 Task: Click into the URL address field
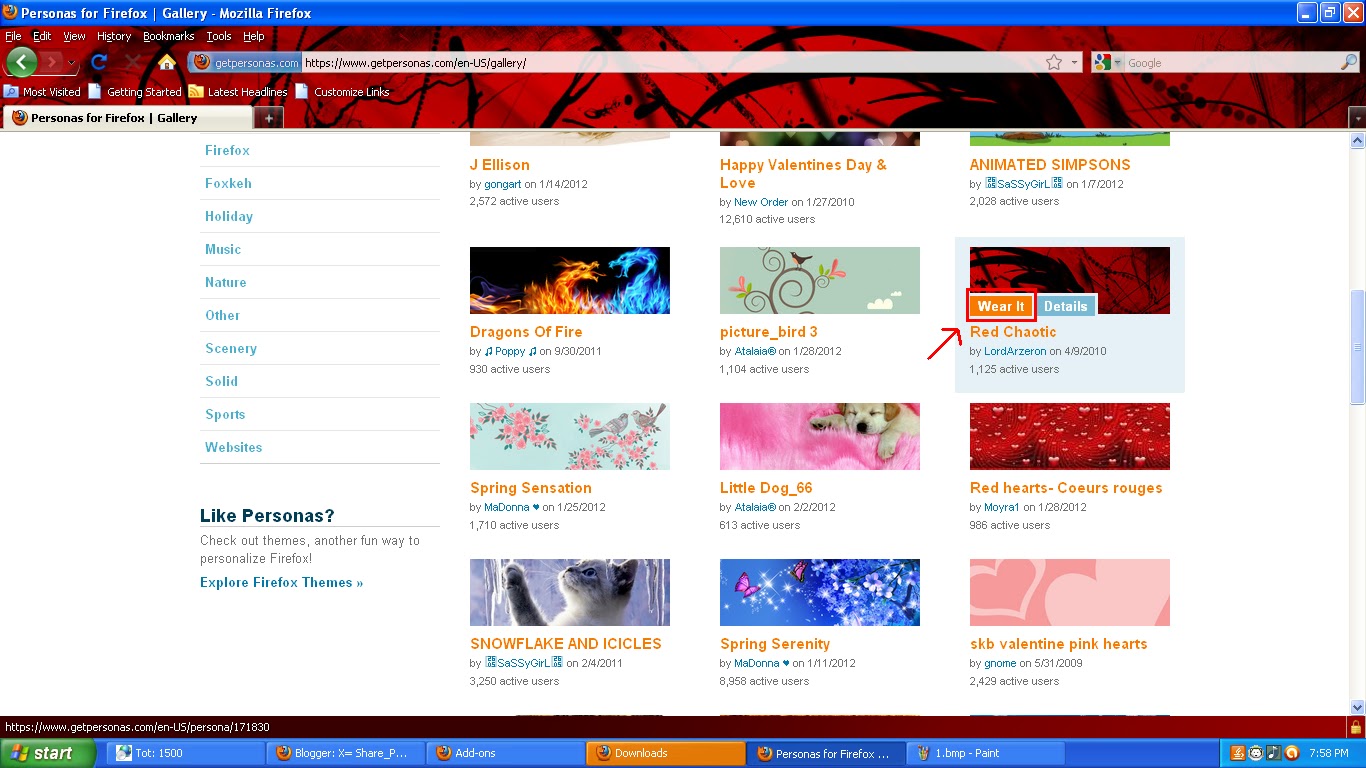[x=670, y=62]
